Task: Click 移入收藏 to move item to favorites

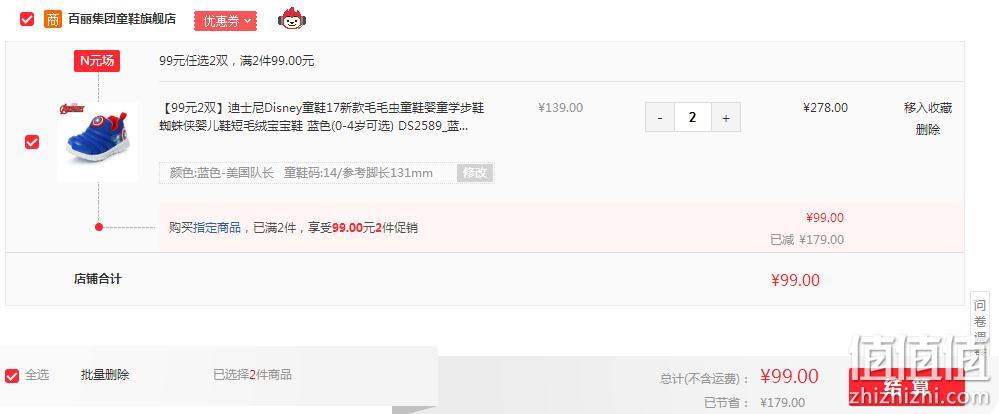Action: coord(928,108)
